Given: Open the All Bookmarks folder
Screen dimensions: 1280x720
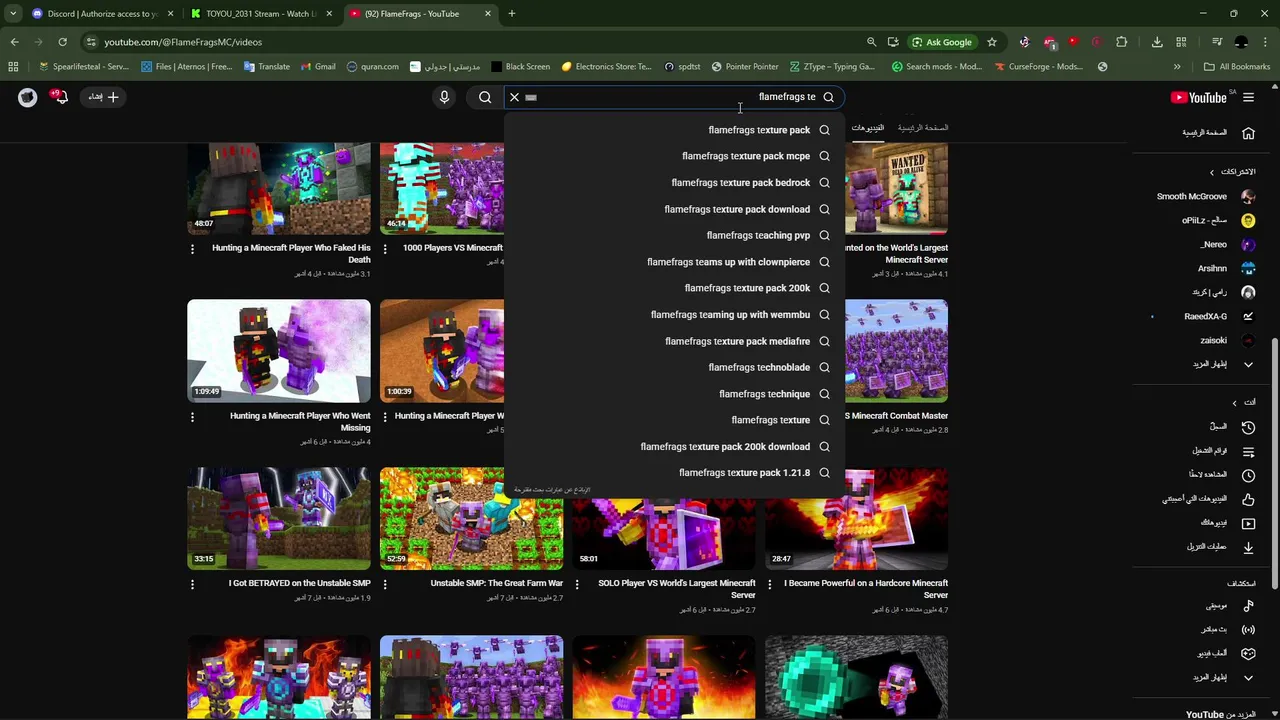Looking at the screenshot, I should tap(1237, 67).
